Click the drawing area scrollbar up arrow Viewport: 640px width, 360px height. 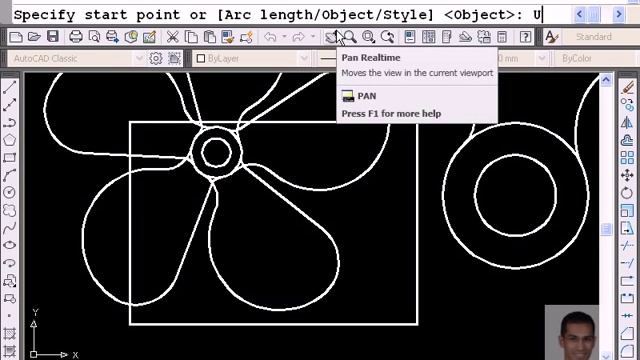click(x=606, y=80)
